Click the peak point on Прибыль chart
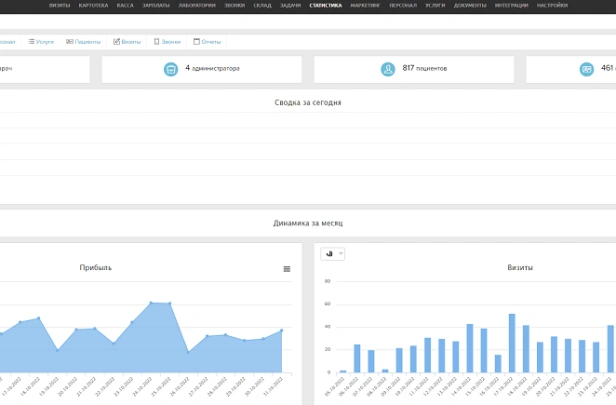 [x=151, y=302]
